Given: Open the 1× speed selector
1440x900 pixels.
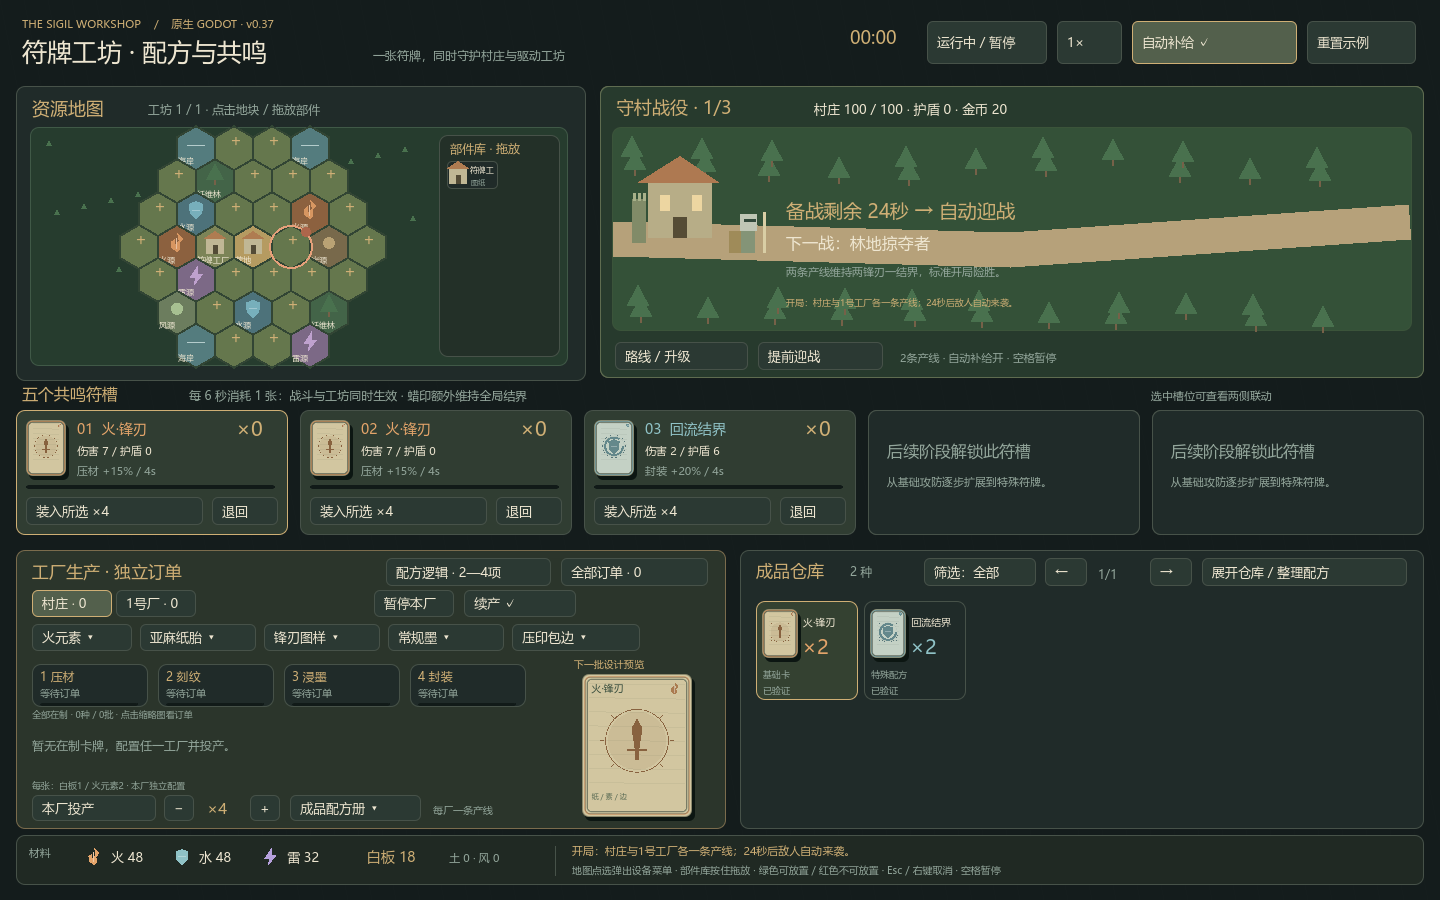Looking at the screenshot, I should (x=1089, y=43).
